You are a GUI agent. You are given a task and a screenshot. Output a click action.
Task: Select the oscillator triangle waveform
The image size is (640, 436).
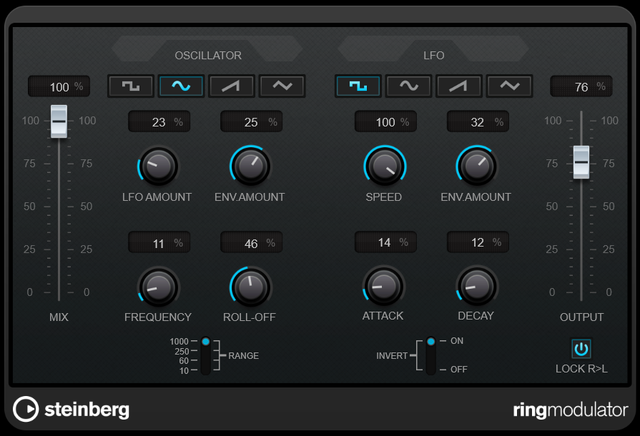click(282, 86)
